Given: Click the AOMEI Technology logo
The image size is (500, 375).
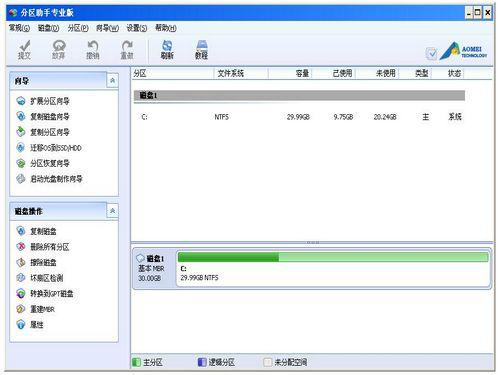Looking at the screenshot, I should coord(464,51).
